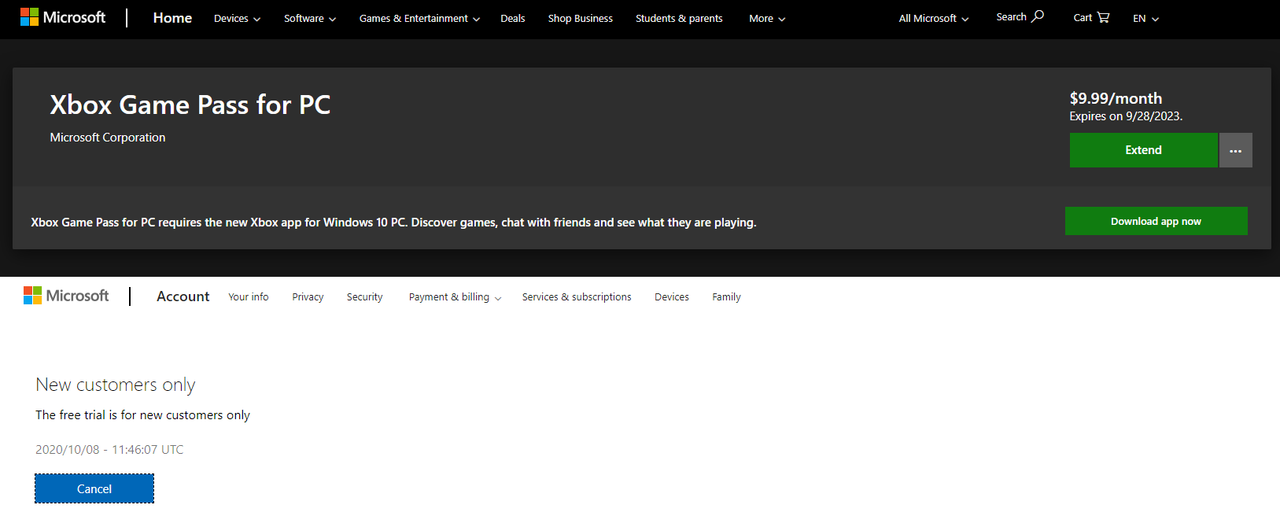Viewport: 1280px width, 530px height.
Task: Click the green Extend button
Action: [x=1143, y=150]
